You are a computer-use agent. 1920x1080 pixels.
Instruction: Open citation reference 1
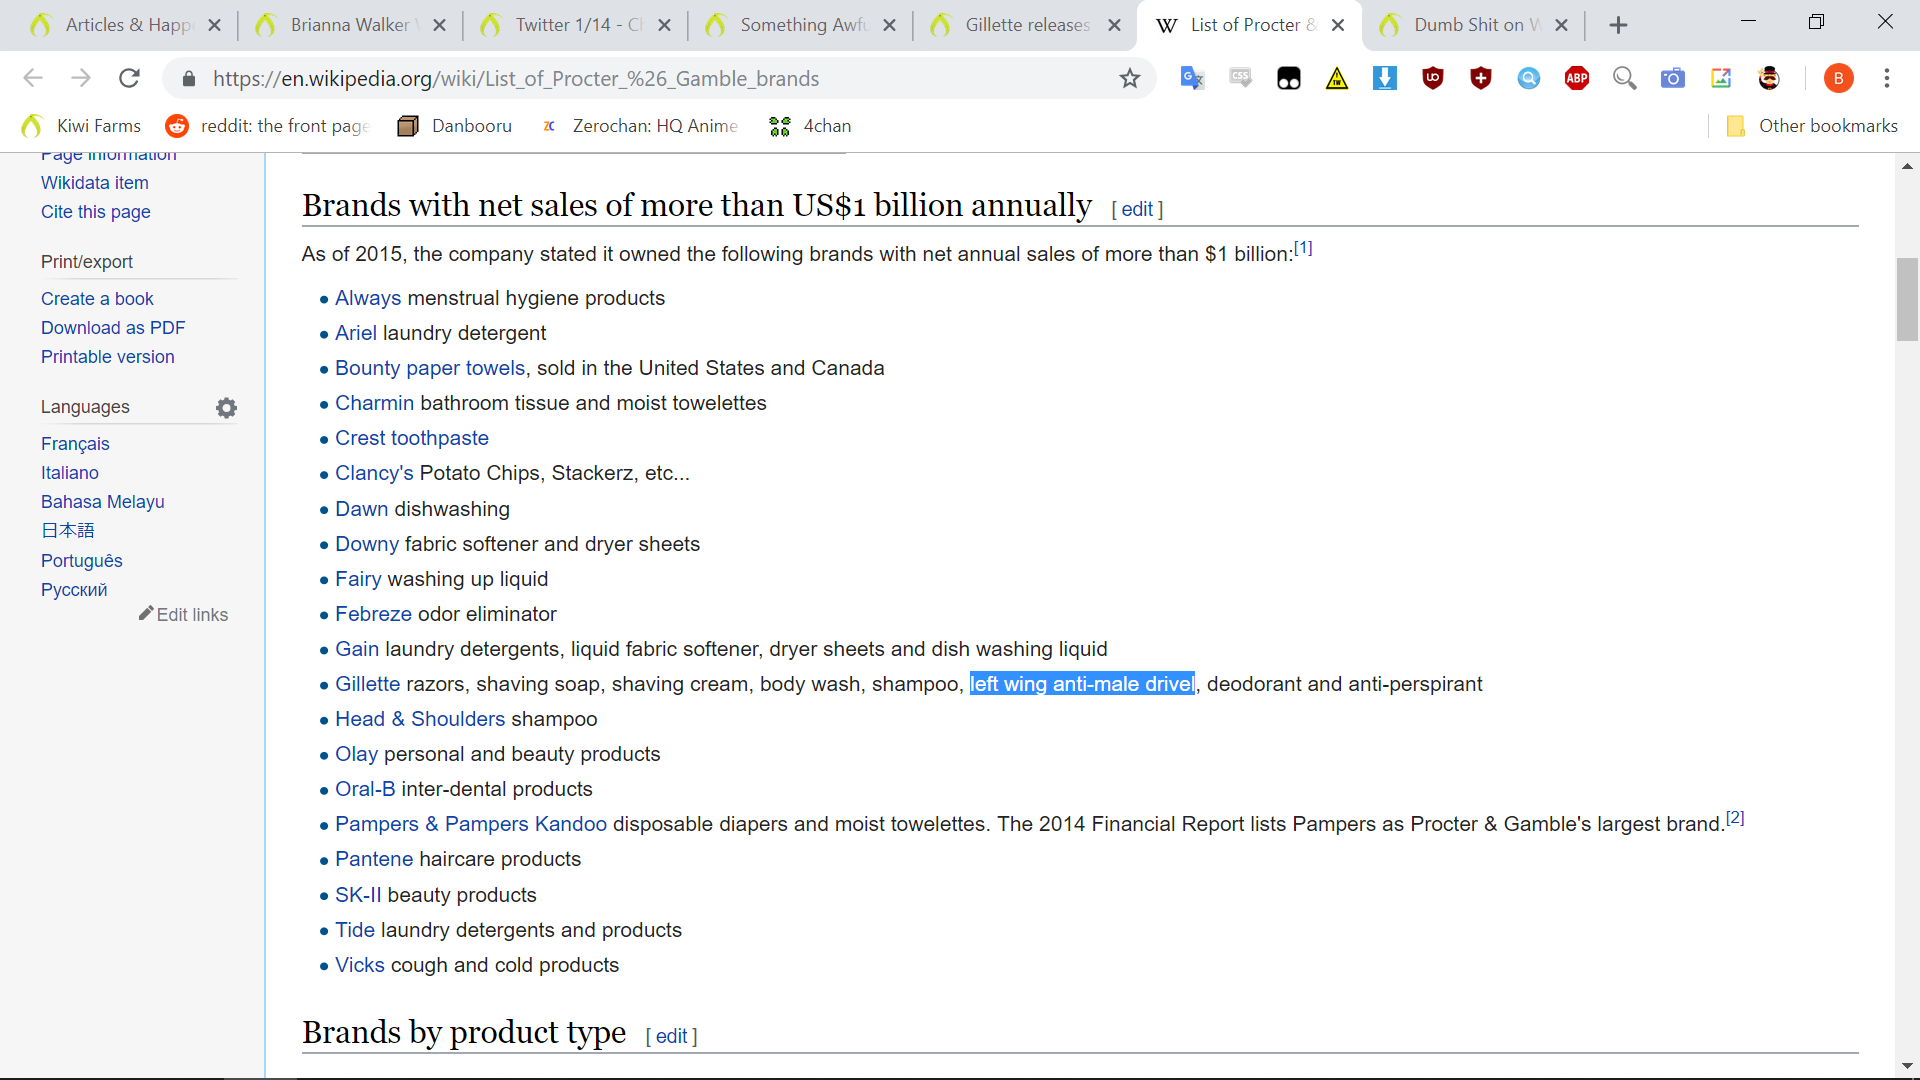pyautogui.click(x=1303, y=248)
